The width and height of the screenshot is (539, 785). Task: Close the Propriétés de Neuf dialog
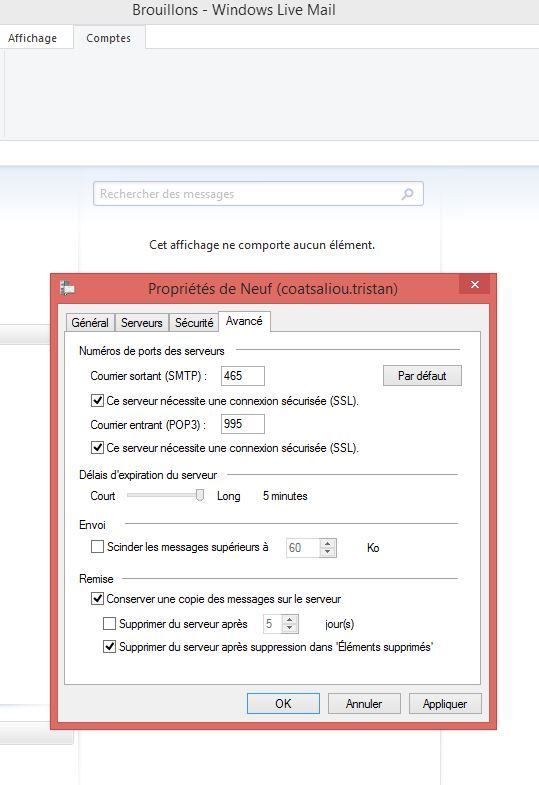(474, 285)
